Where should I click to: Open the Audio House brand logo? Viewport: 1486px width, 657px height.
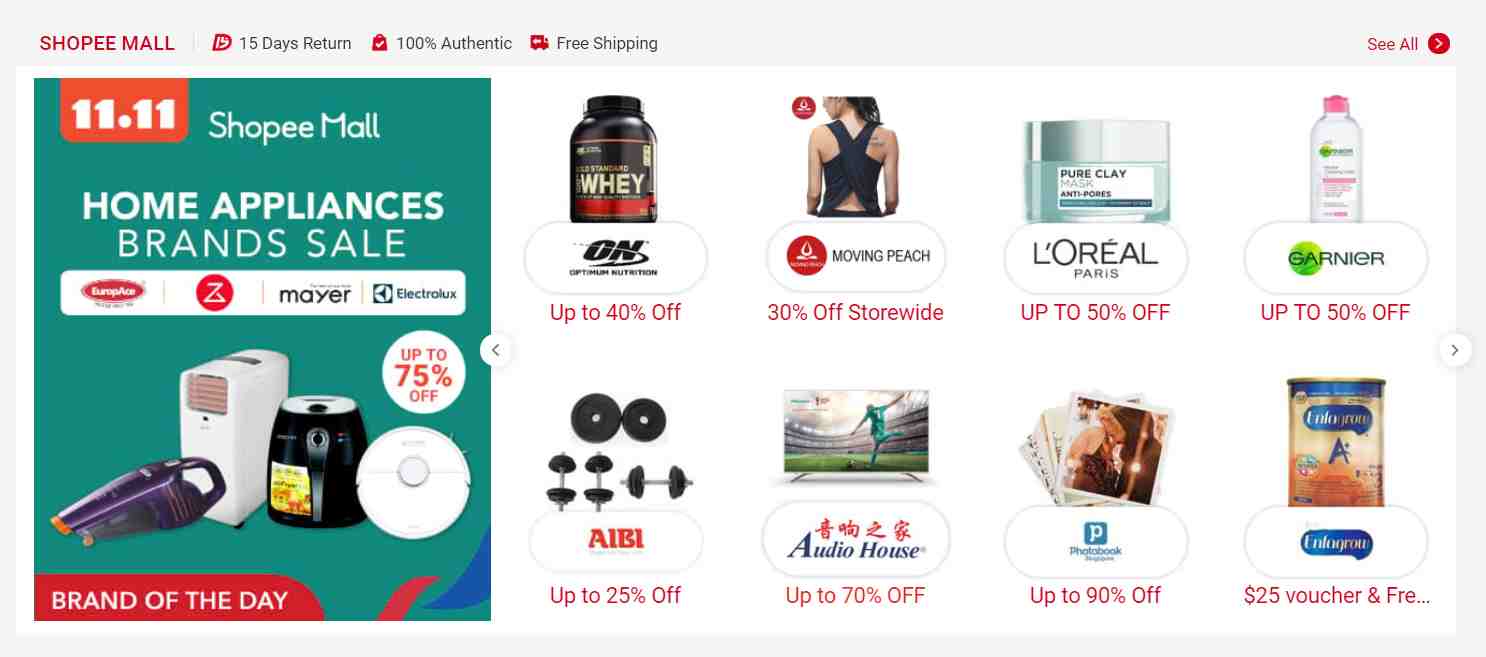[855, 541]
